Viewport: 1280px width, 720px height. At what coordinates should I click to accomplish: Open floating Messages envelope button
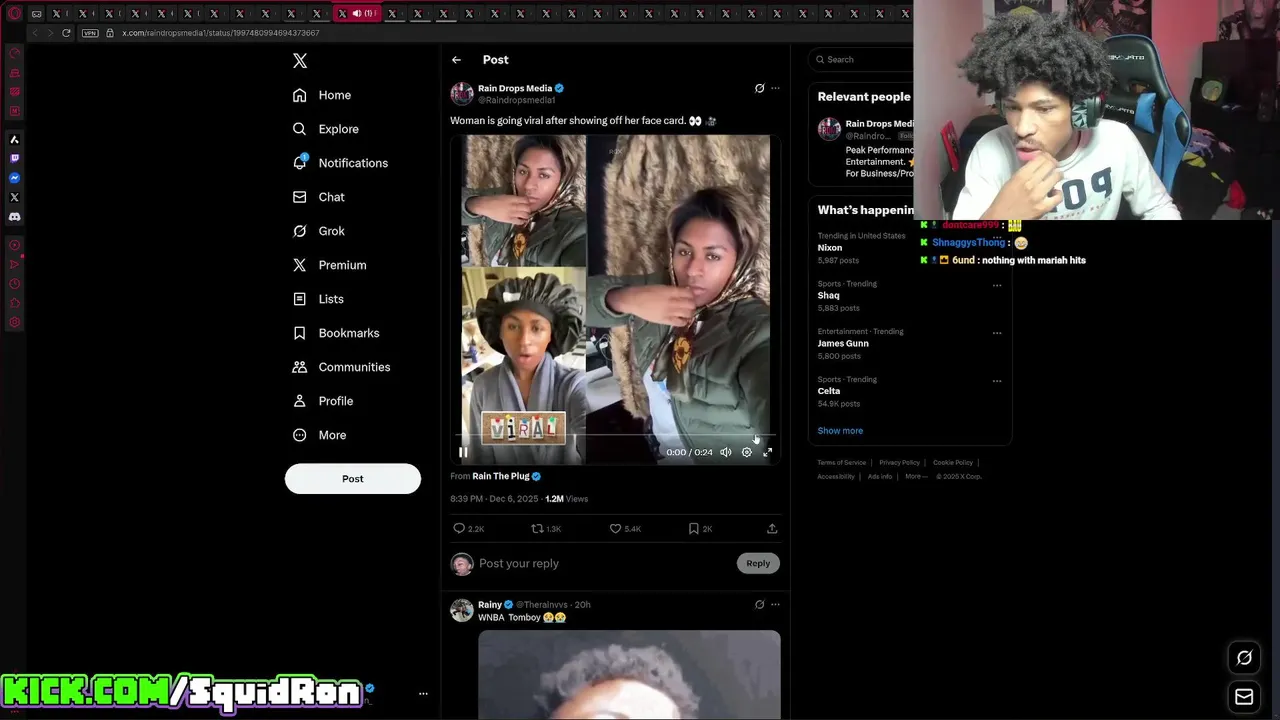click(1244, 697)
